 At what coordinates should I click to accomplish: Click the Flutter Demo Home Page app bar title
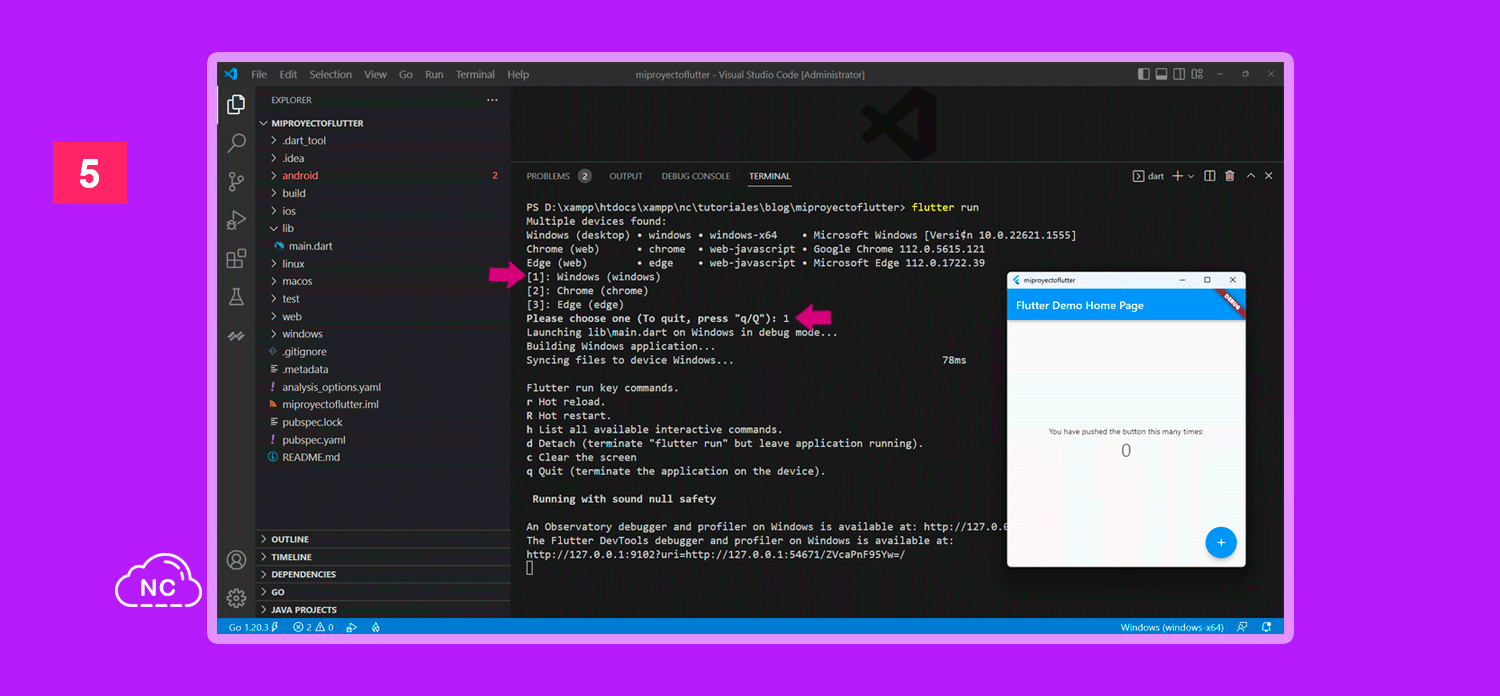tap(1080, 305)
